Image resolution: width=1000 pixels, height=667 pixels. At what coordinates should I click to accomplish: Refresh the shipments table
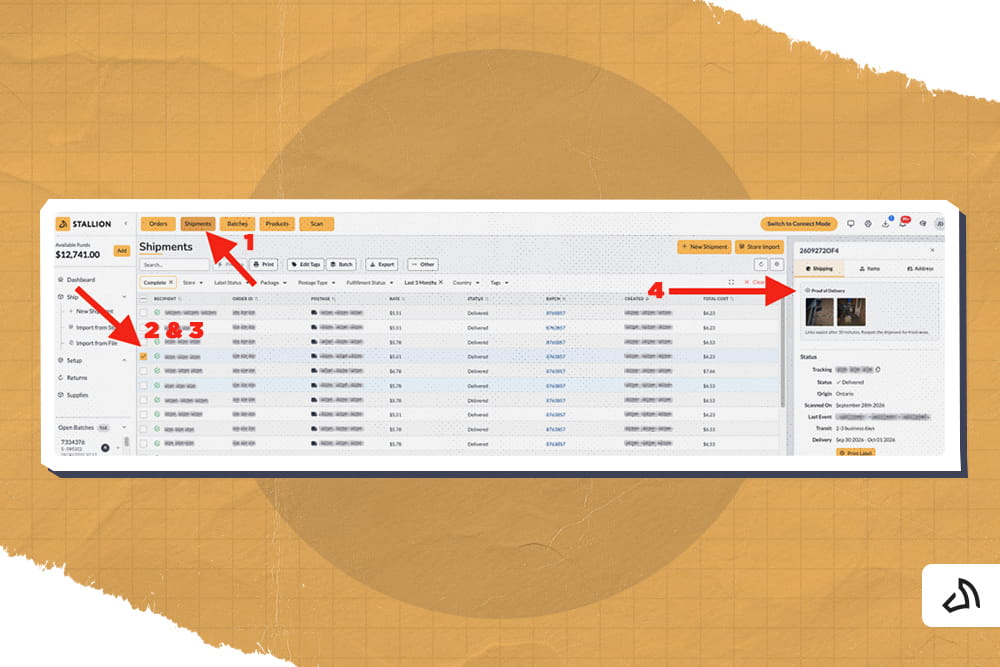click(x=761, y=264)
